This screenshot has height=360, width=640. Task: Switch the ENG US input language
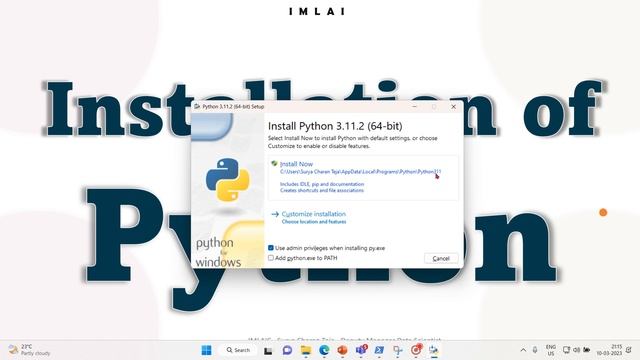coord(551,350)
